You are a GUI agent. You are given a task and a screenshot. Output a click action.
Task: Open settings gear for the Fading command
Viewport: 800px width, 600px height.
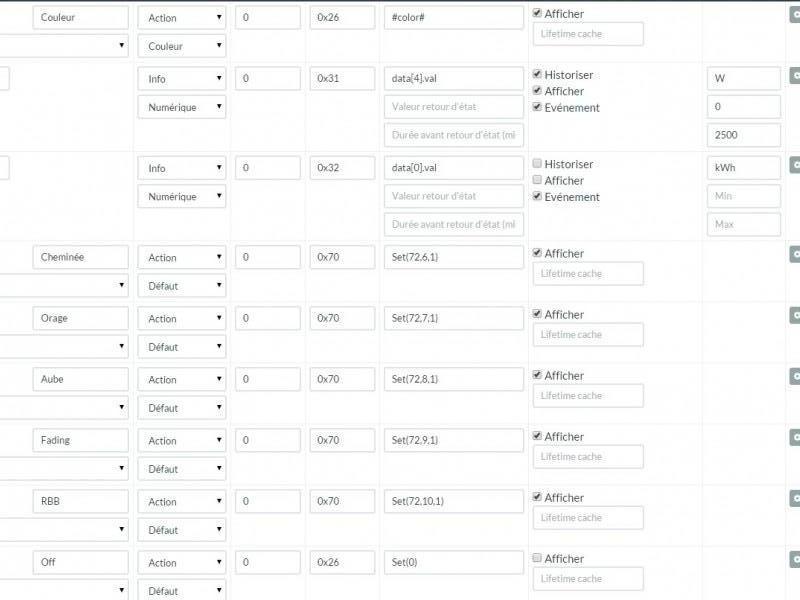tap(795, 437)
